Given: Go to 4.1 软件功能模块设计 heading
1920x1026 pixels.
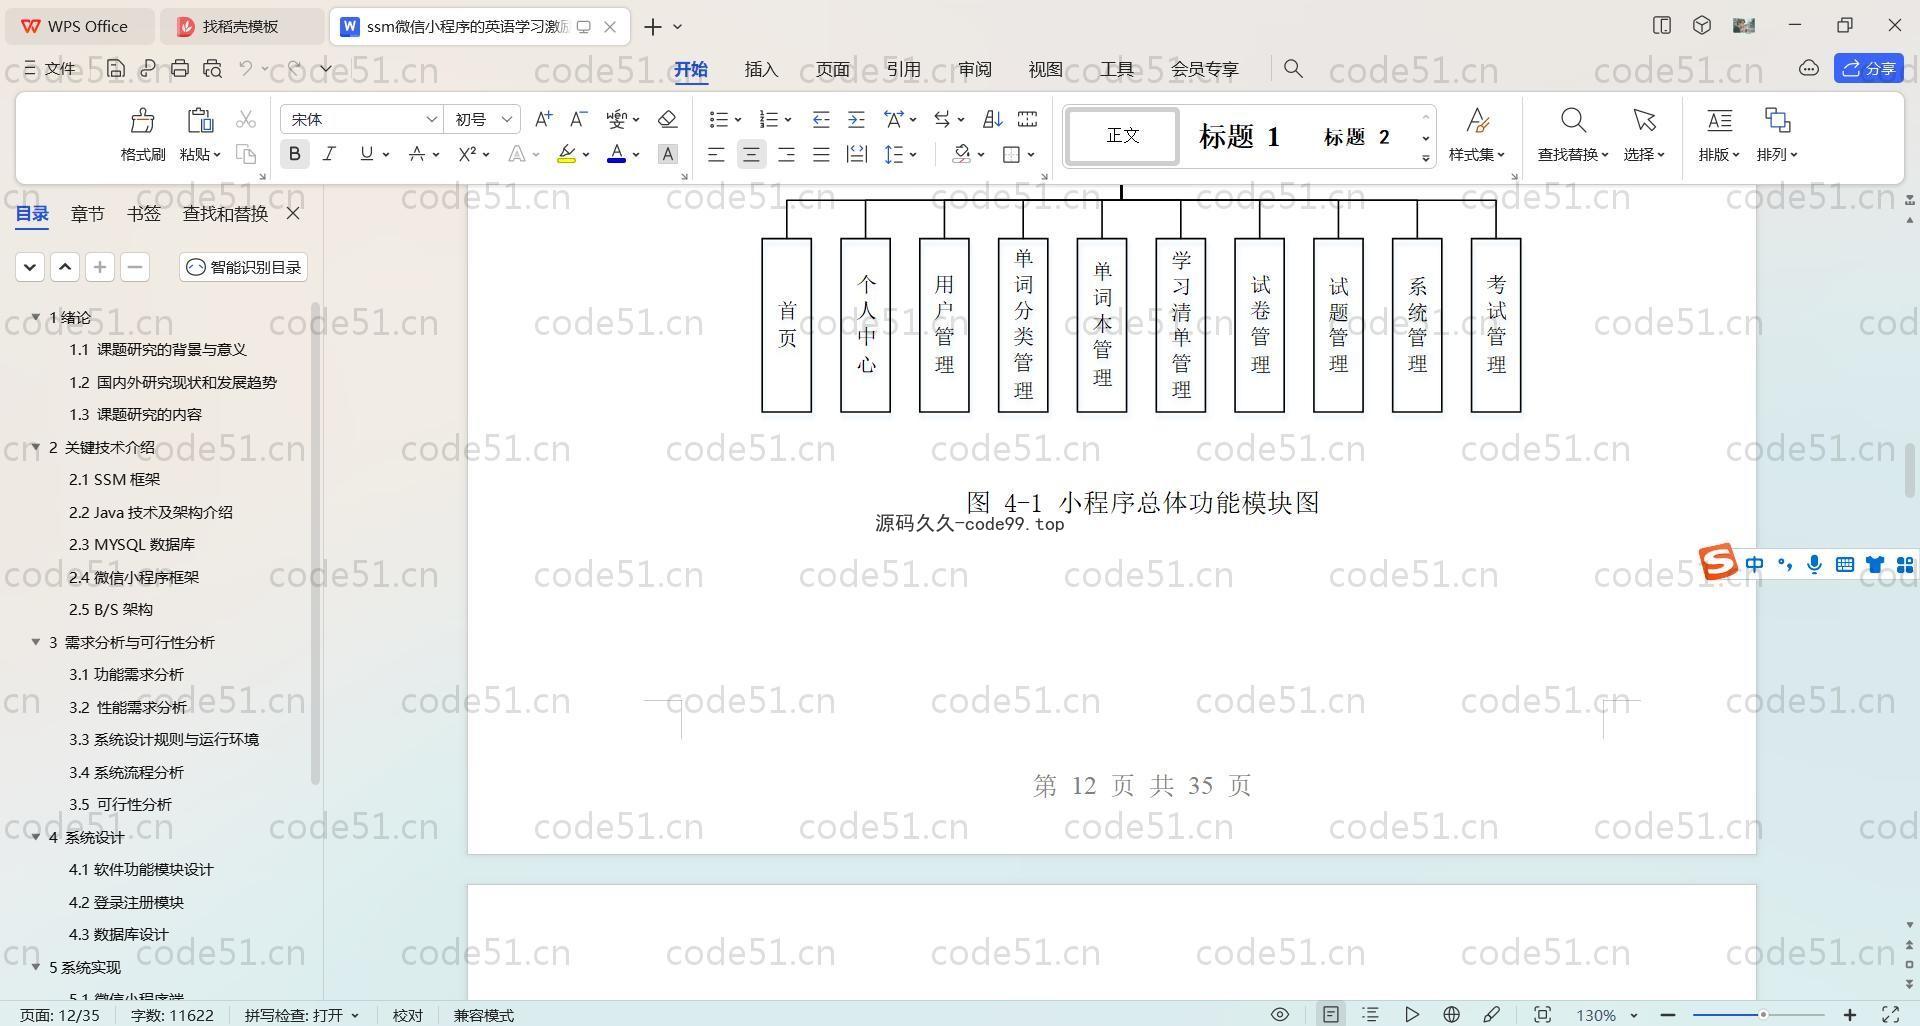Looking at the screenshot, I should point(141,869).
